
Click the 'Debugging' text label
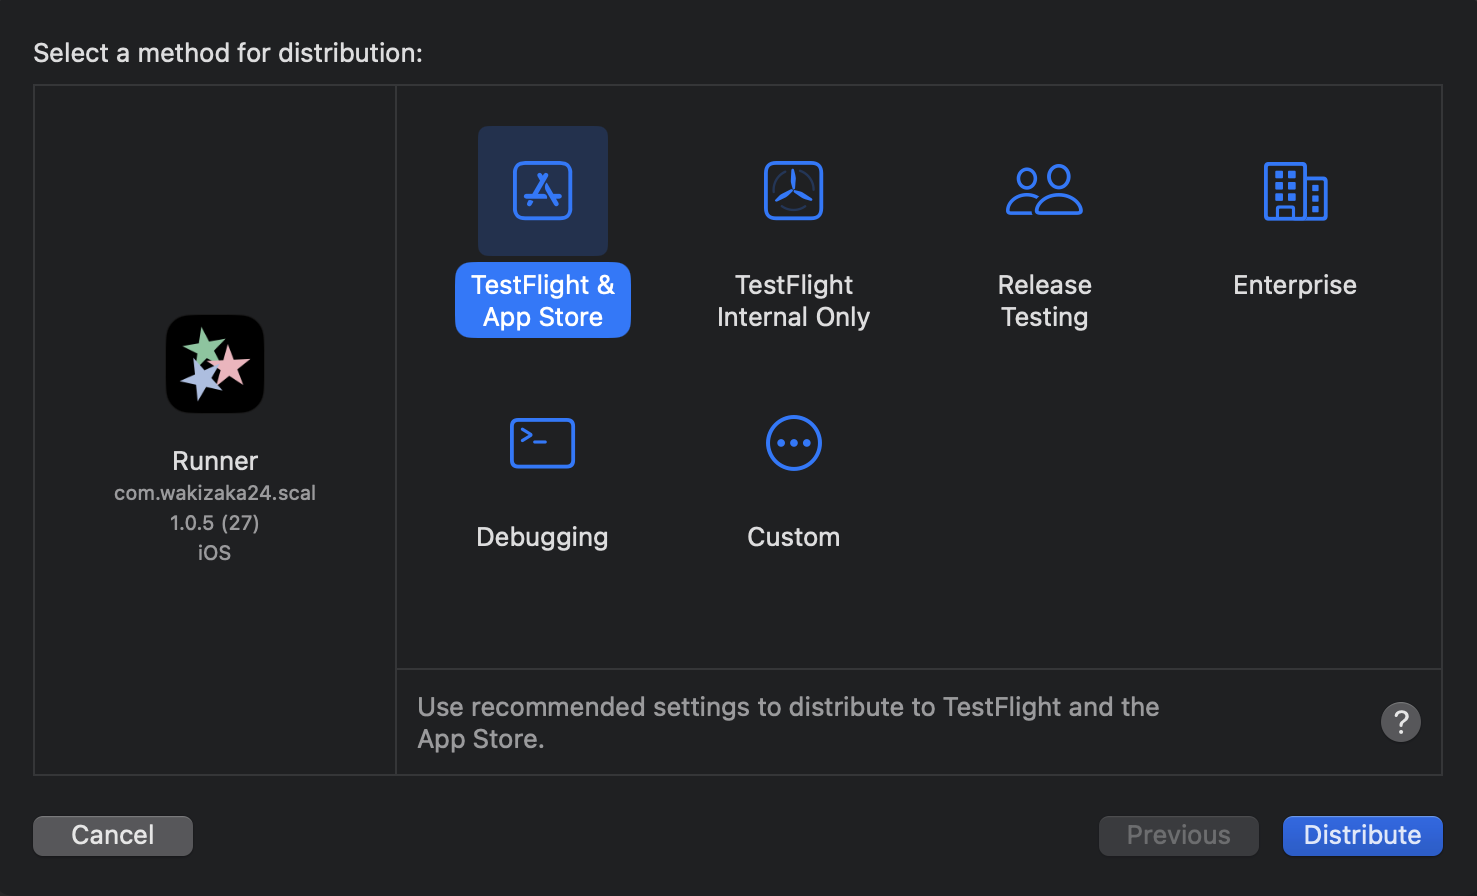[542, 537]
